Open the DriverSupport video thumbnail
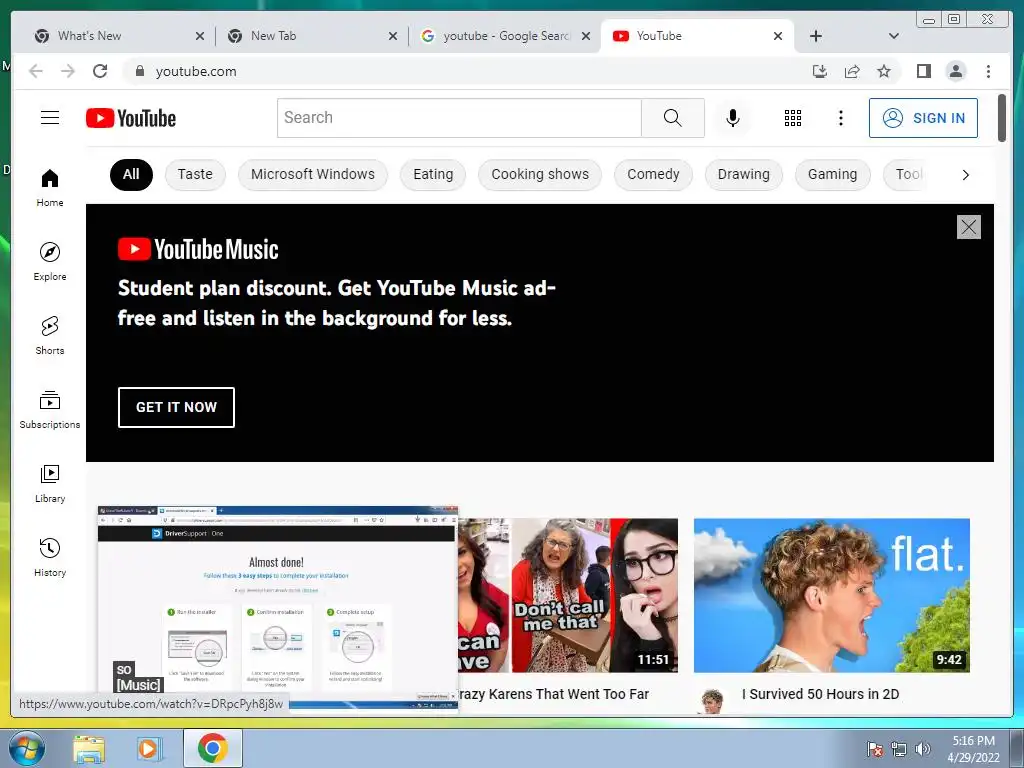Image resolution: width=1024 pixels, height=768 pixels. pos(278,607)
